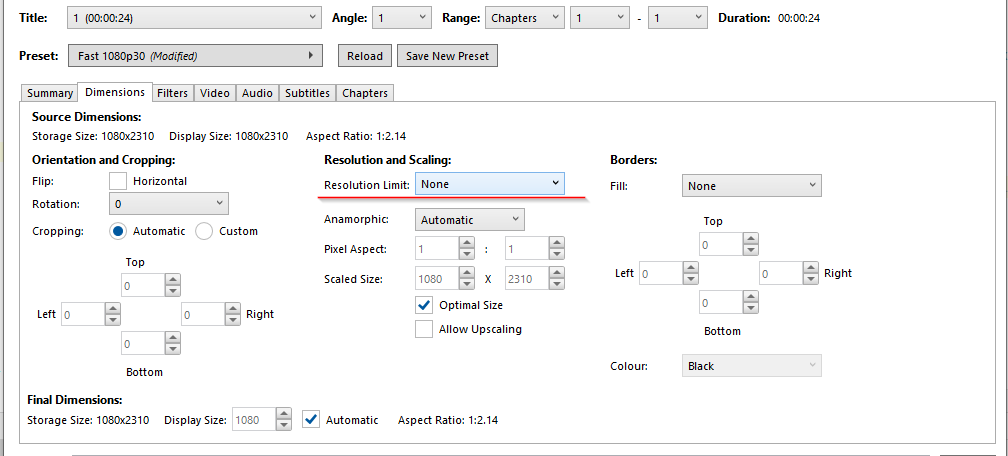1008x456 pixels.
Task: Open the Chapters tab
Action: [364, 93]
